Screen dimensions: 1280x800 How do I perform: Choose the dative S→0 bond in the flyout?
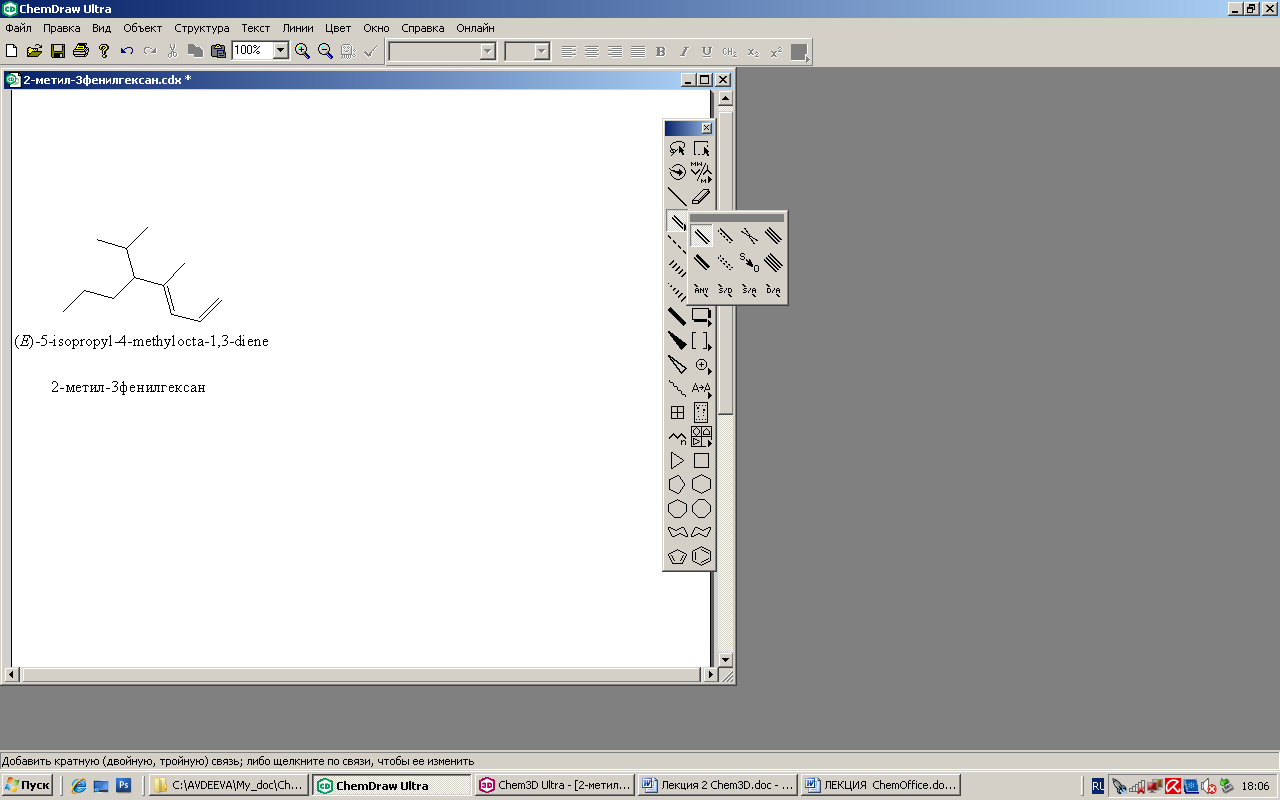pyautogui.click(x=749, y=263)
